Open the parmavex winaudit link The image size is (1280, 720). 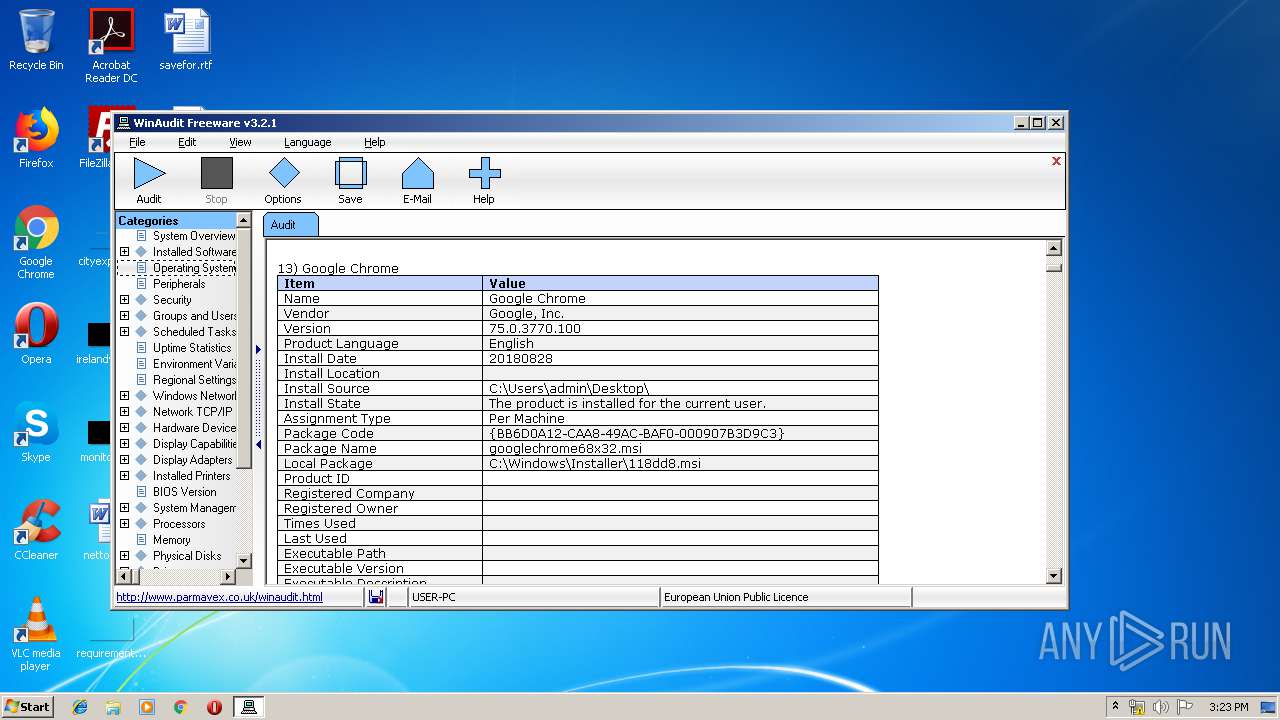[x=219, y=597]
